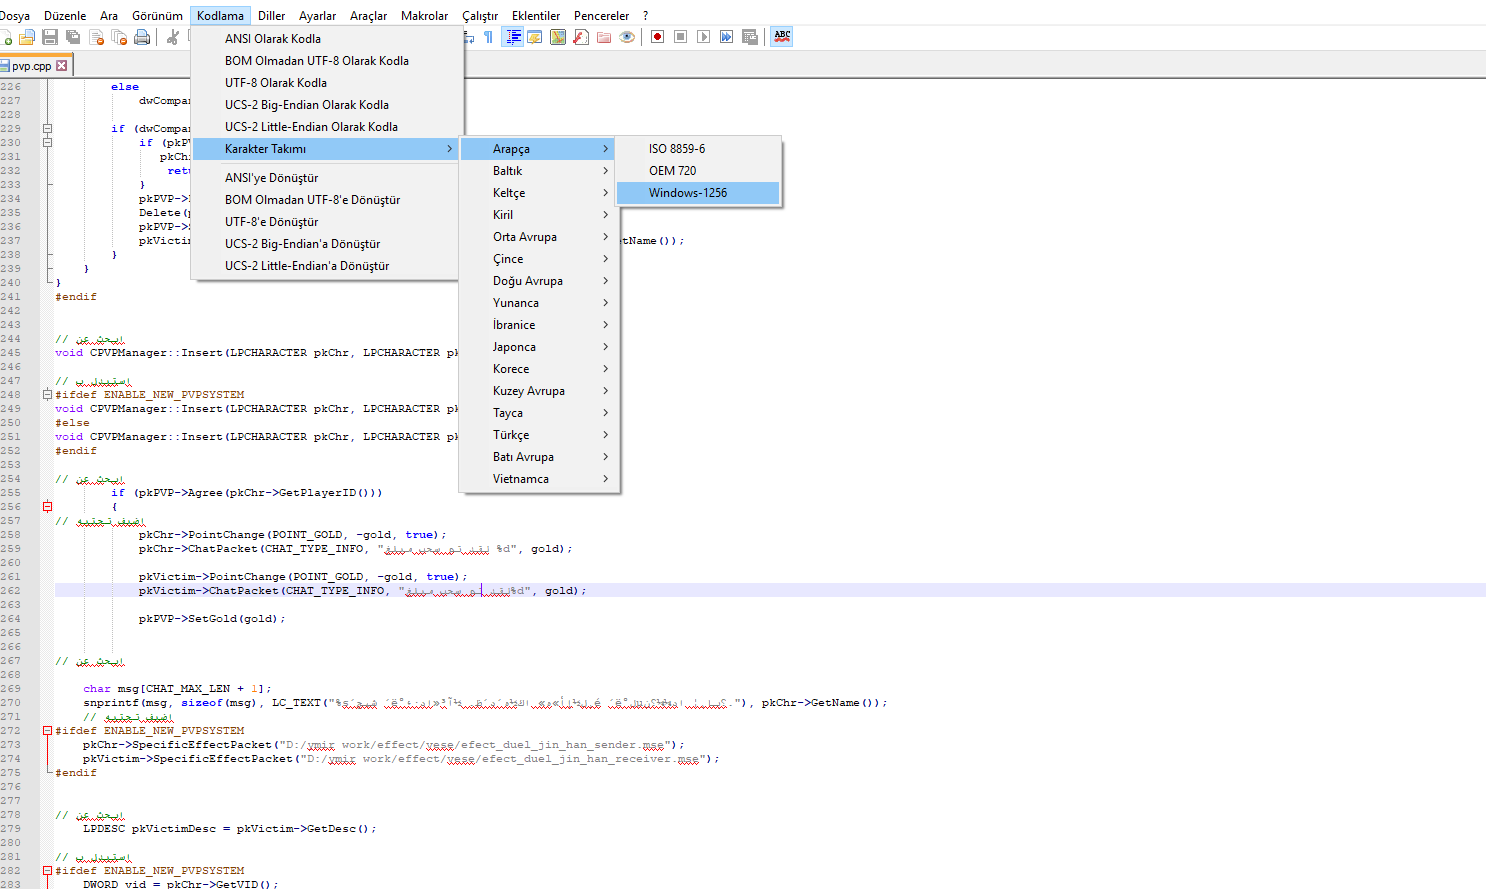Open the Function List toolbar icon

point(581,37)
